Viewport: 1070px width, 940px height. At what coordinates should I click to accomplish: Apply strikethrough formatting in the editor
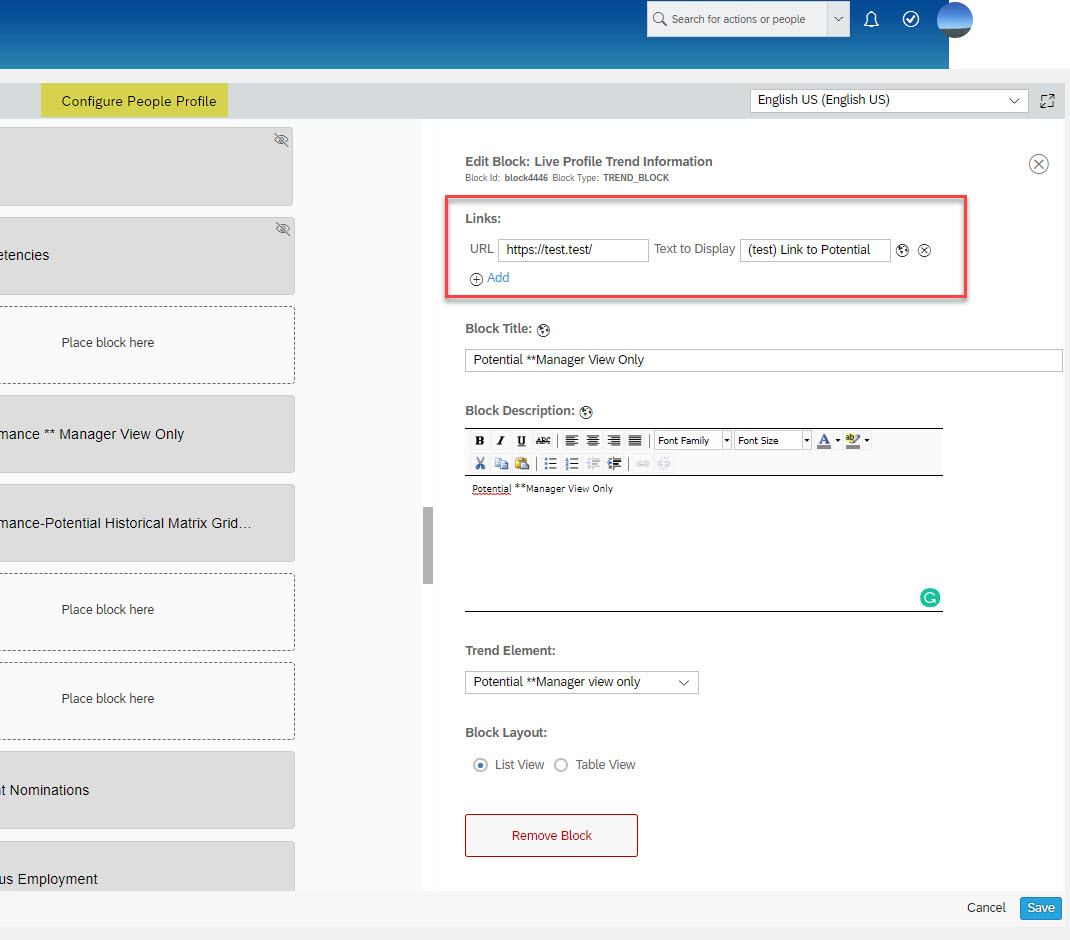(543, 441)
